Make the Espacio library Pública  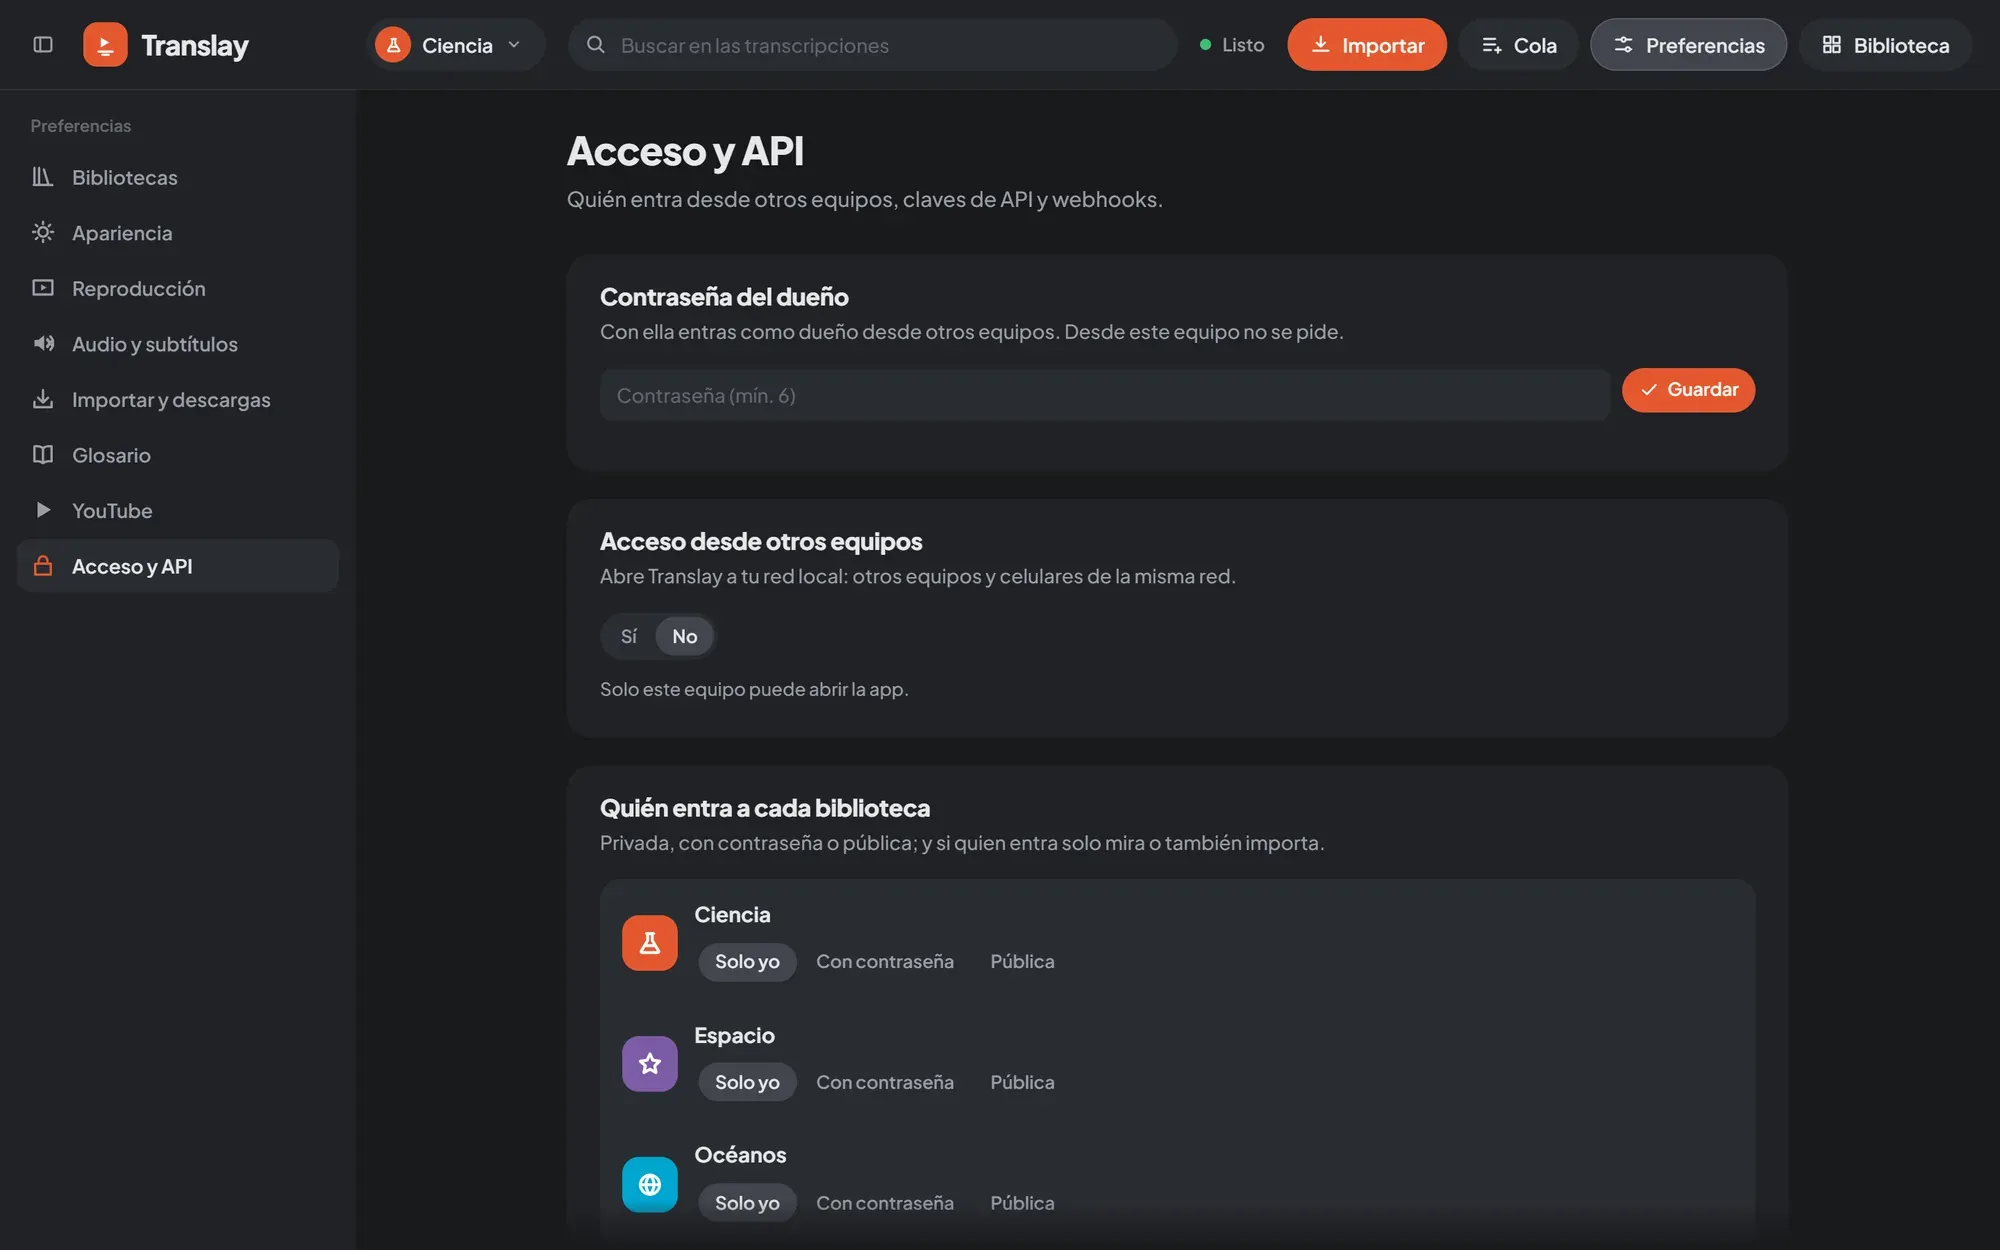point(1022,1082)
